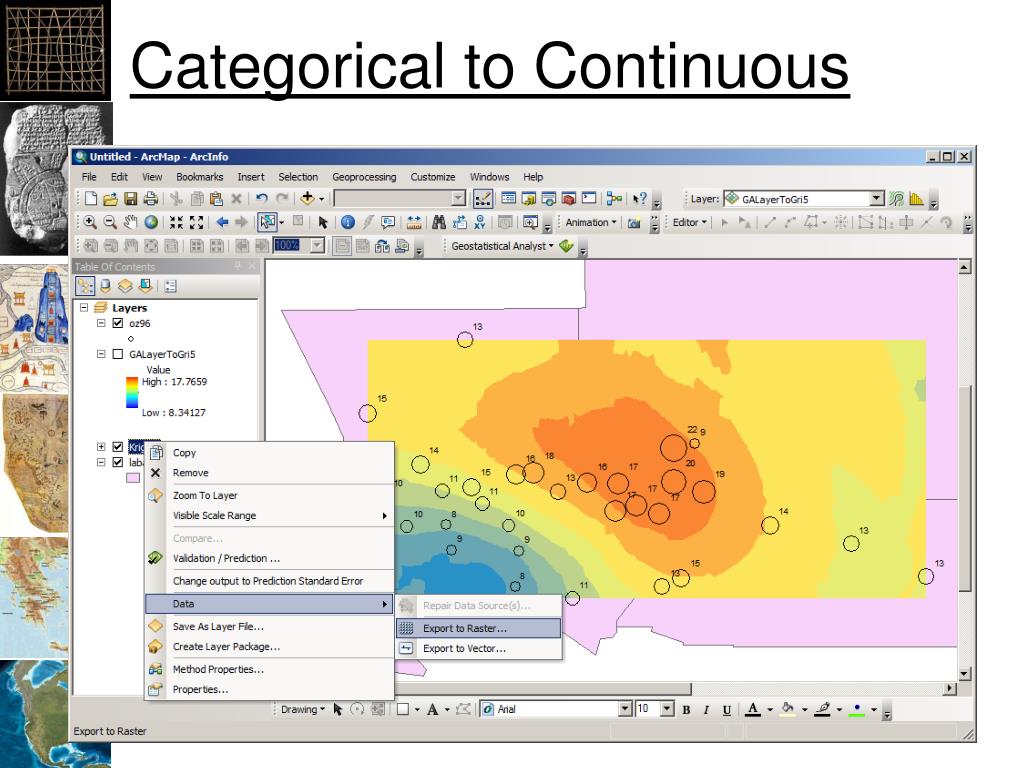Open the font size 10 dropdown

(667, 709)
